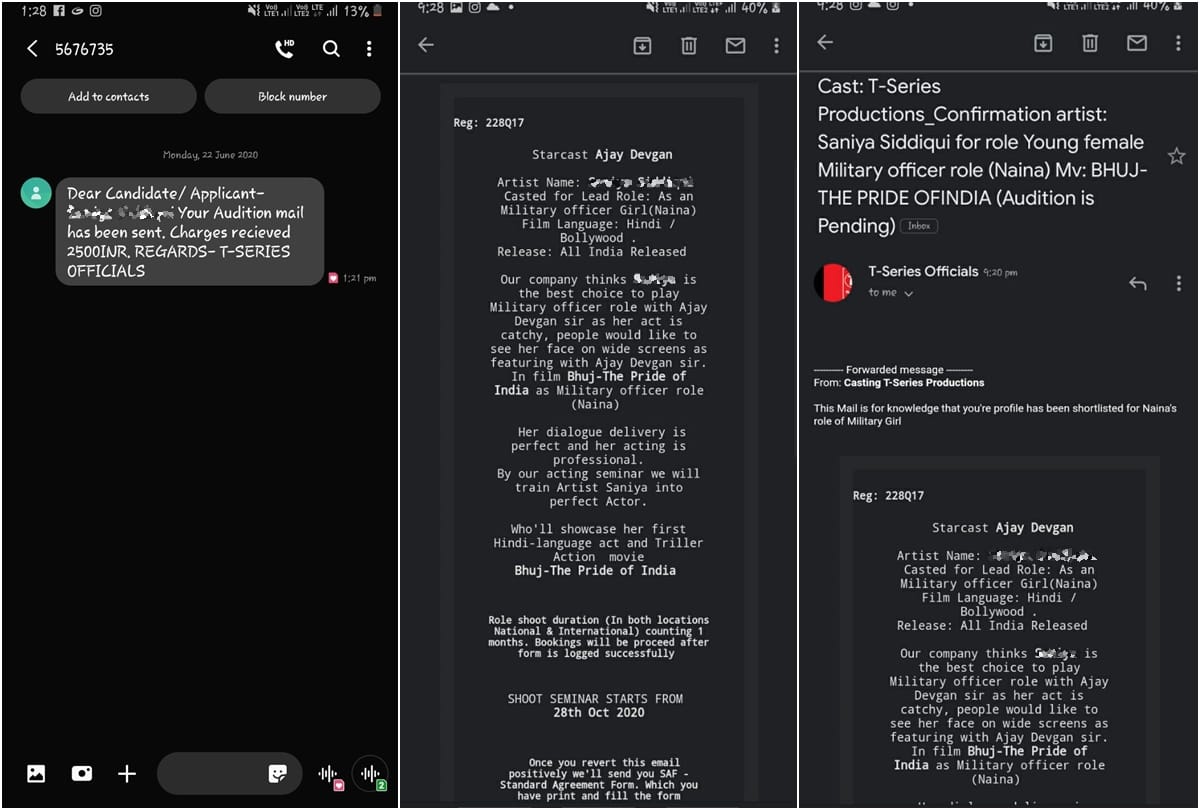The image size is (1200, 810).
Task: Open the T-SERIES OFFICIALS SMS message bubble
Action: 189,232
